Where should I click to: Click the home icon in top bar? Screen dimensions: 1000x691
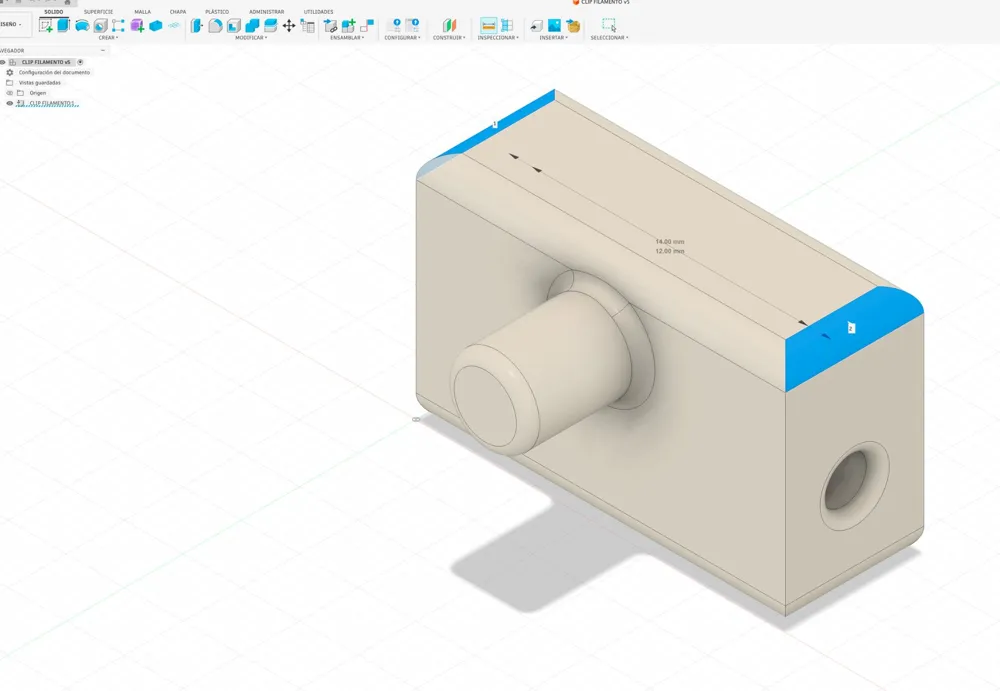pos(66,2)
